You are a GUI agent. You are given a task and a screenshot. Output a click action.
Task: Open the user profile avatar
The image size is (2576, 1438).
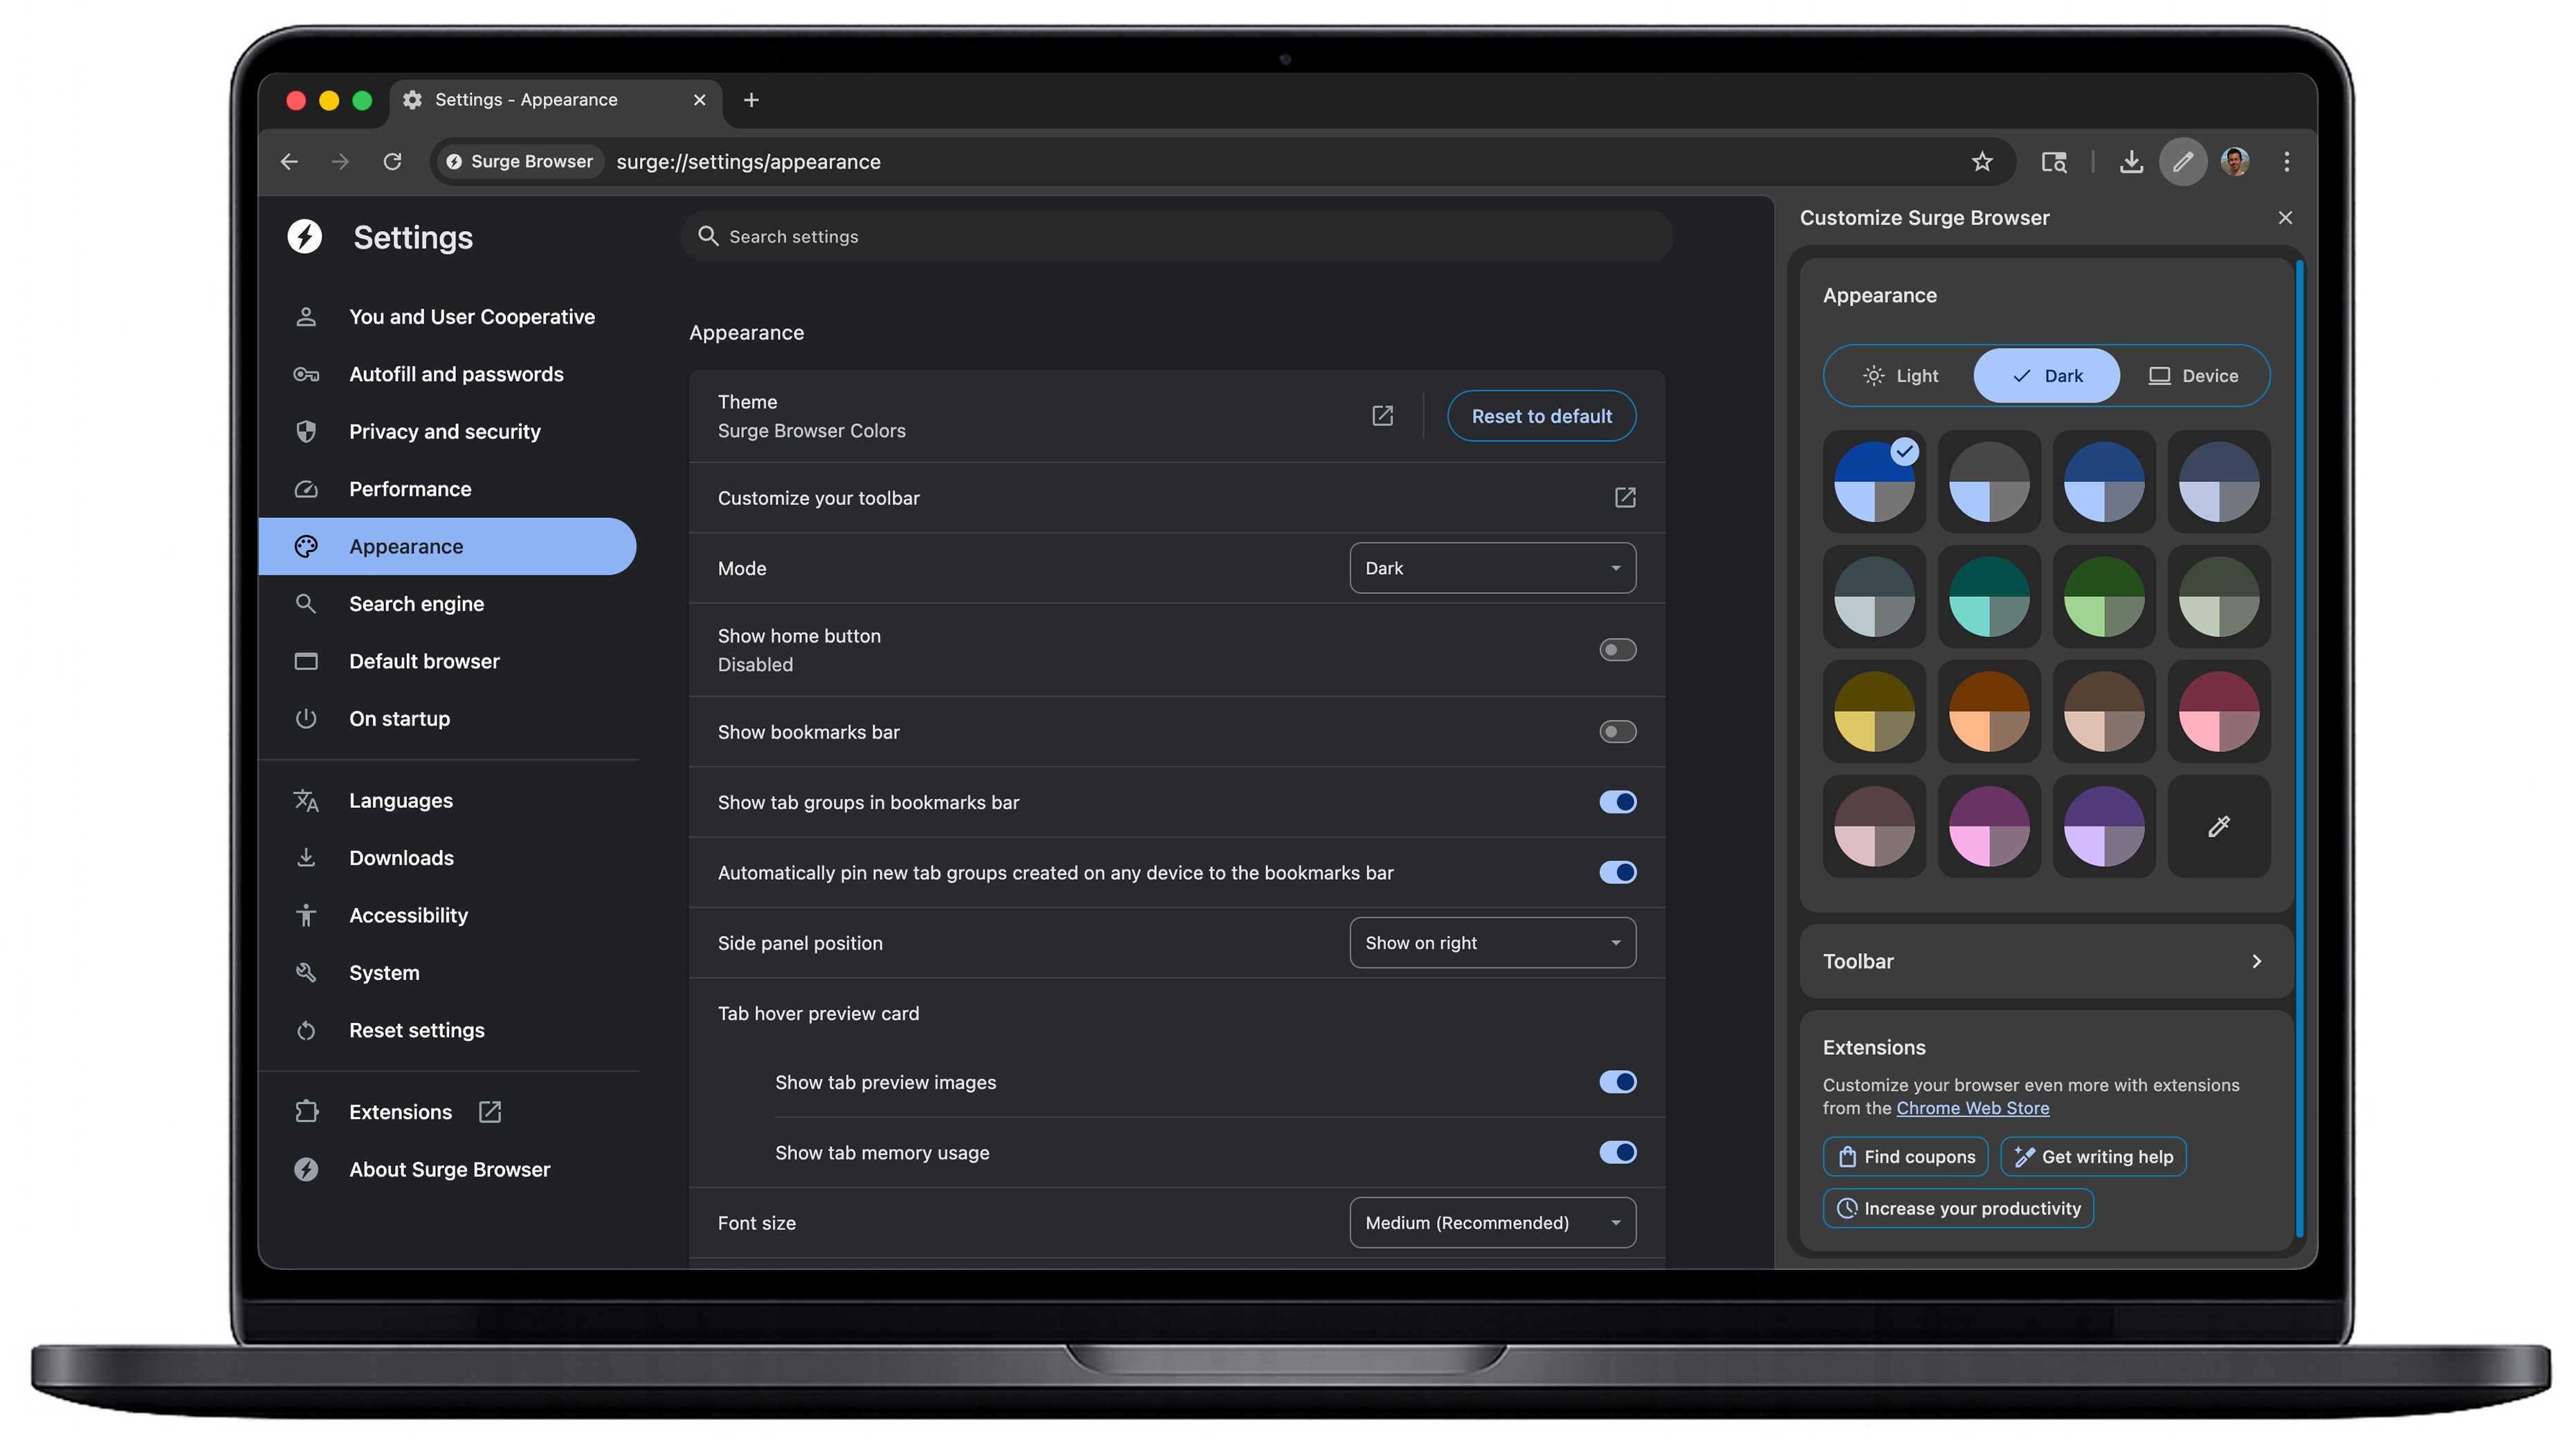2235,161
